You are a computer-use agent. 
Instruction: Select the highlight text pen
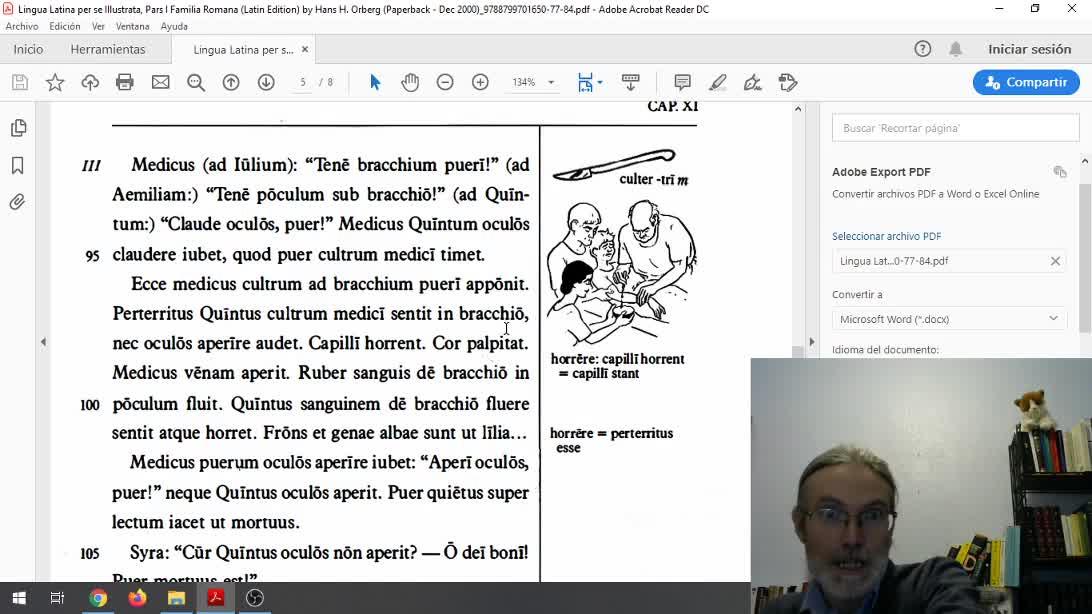click(x=717, y=82)
